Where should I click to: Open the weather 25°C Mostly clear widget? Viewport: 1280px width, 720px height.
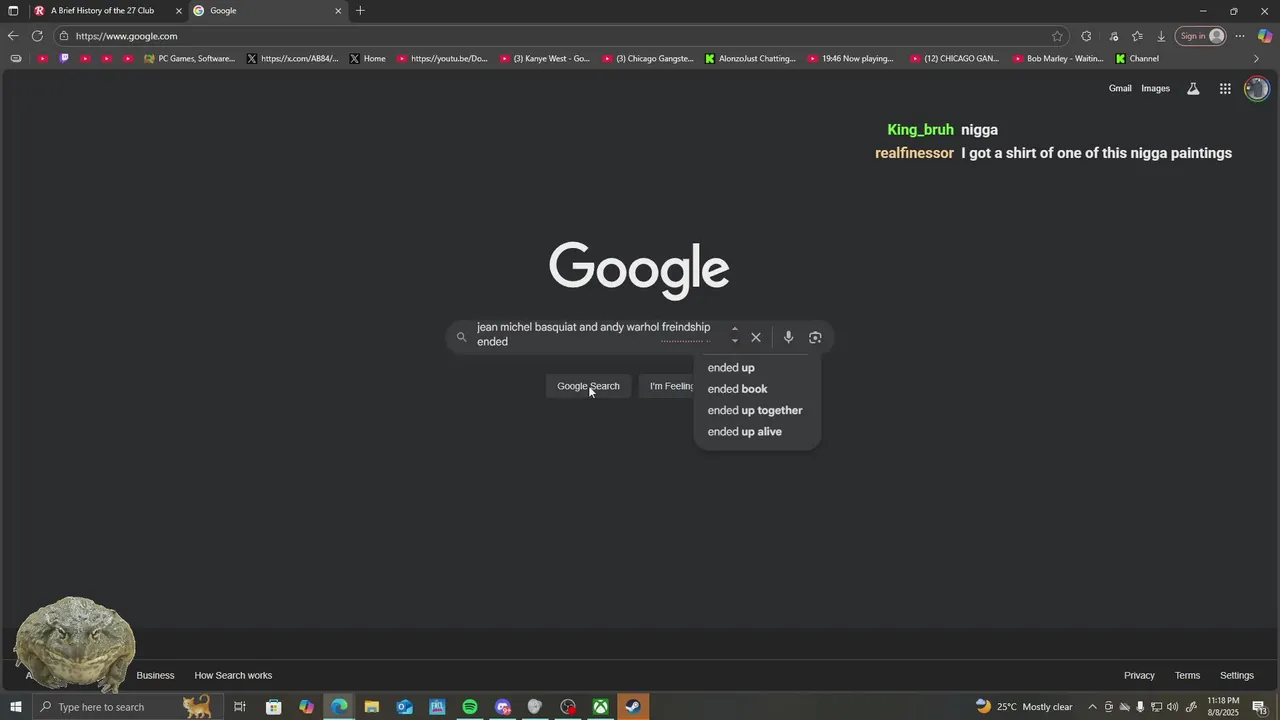pyautogui.click(x=1024, y=707)
